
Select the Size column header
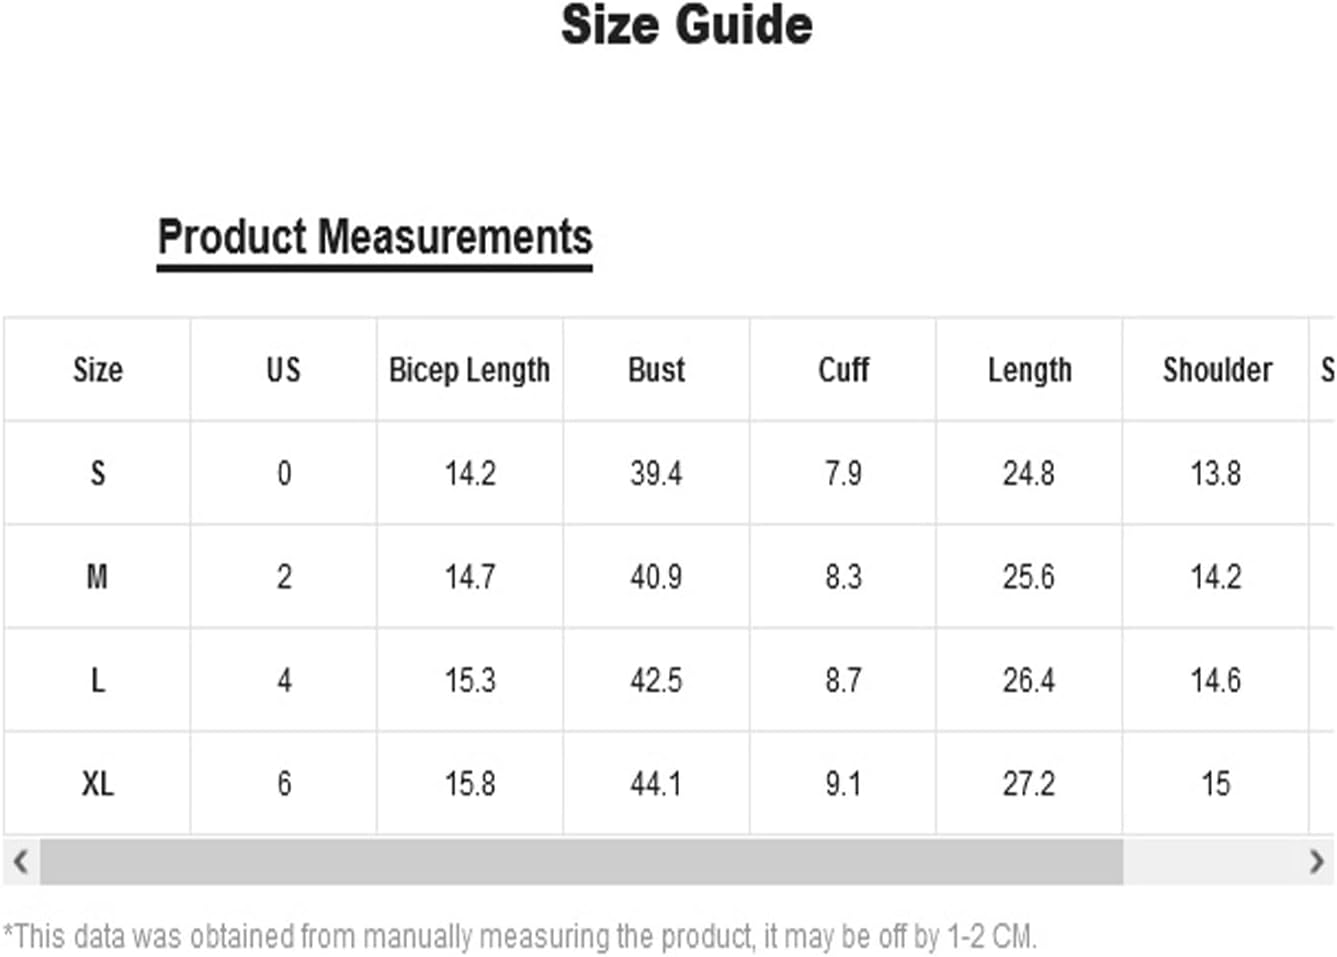point(97,370)
